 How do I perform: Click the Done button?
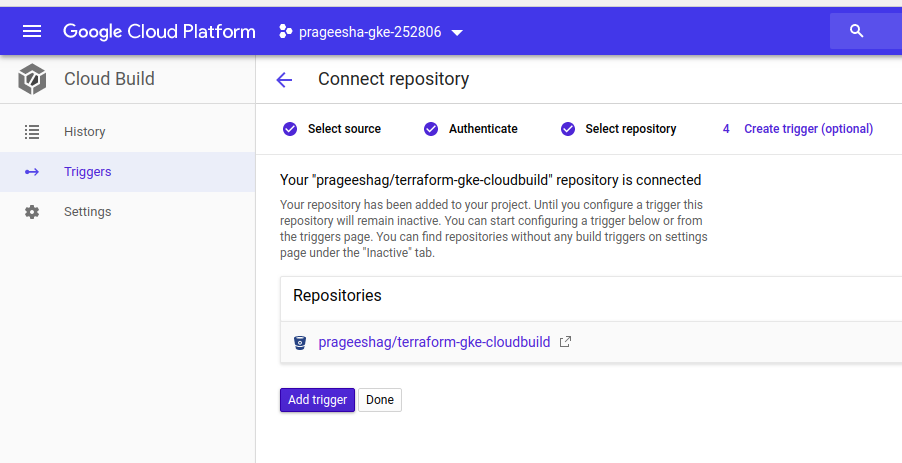click(380, 400)
